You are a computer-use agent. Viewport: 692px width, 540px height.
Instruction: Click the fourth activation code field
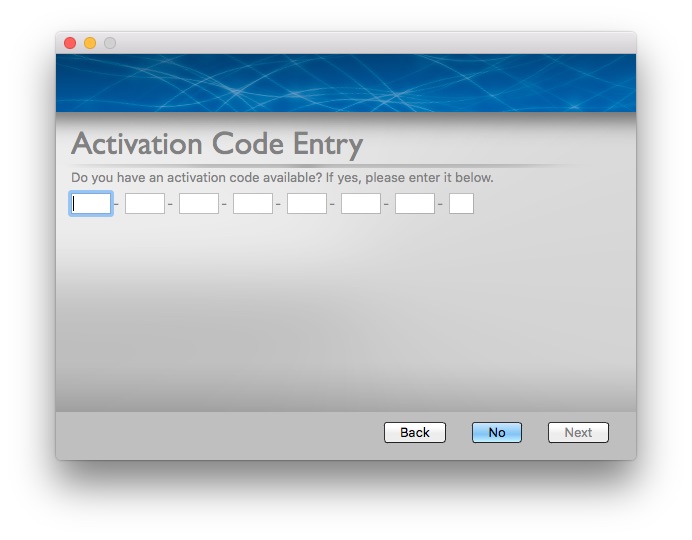(x=253, y=203)
